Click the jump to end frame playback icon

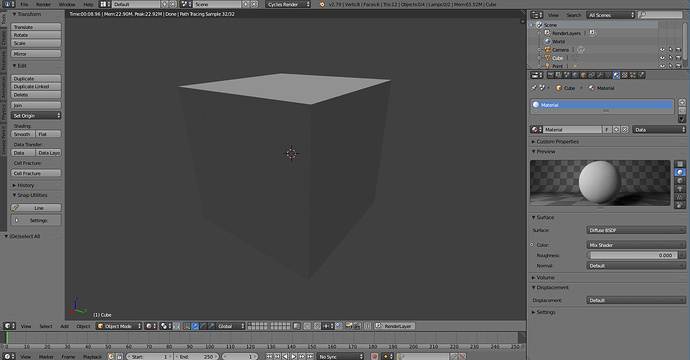coord(310,356)
